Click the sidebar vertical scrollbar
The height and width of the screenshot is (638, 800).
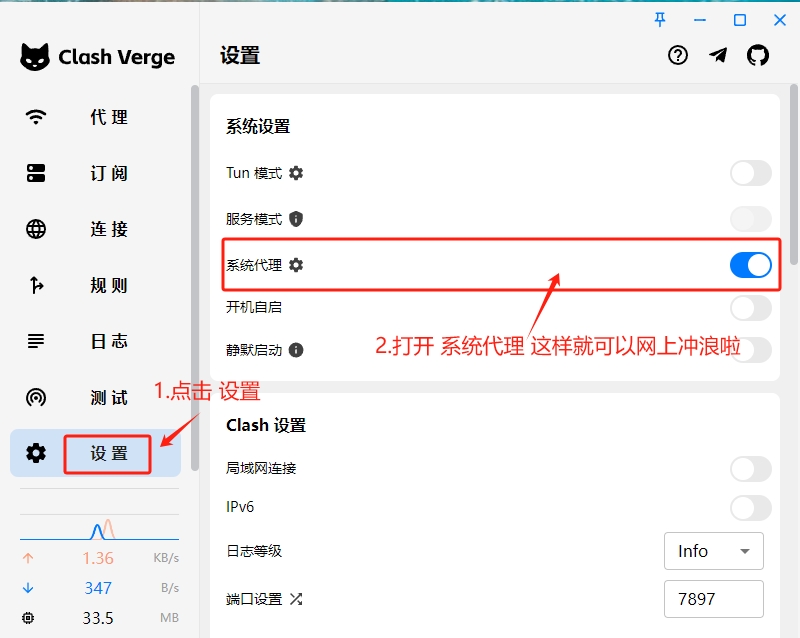194,278
